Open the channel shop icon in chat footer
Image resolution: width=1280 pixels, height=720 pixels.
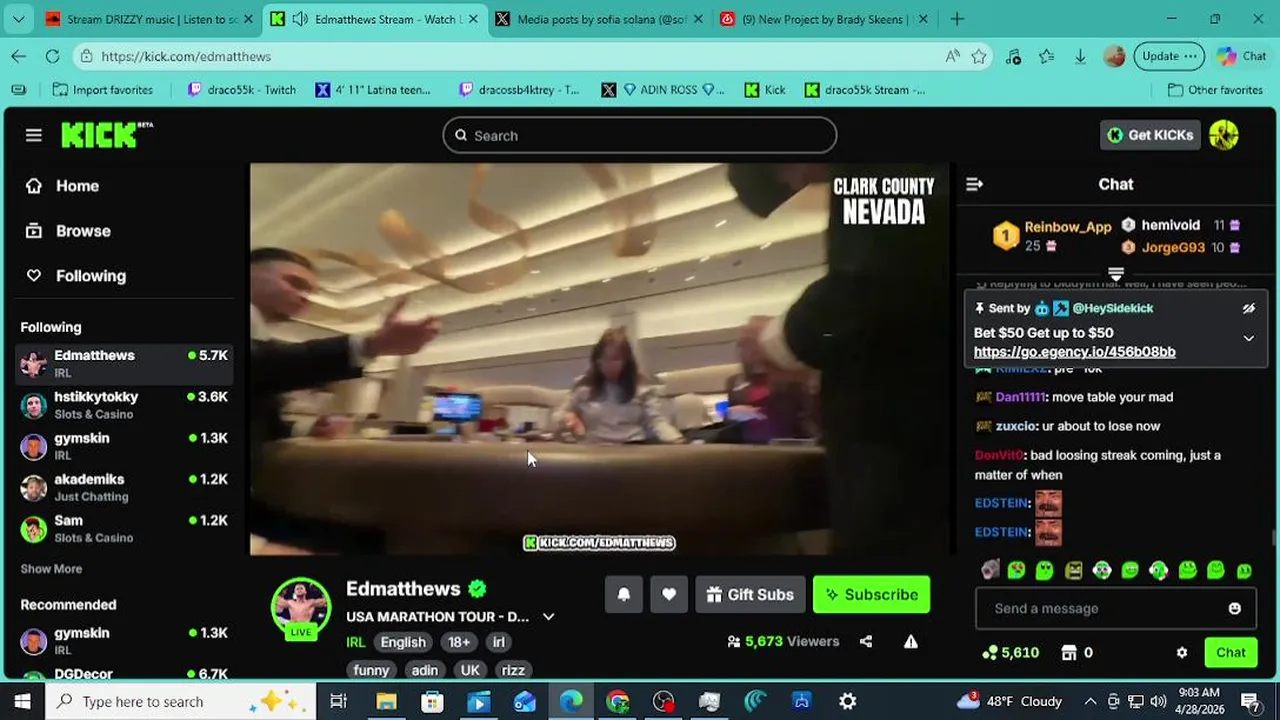tap(1069, 652)
